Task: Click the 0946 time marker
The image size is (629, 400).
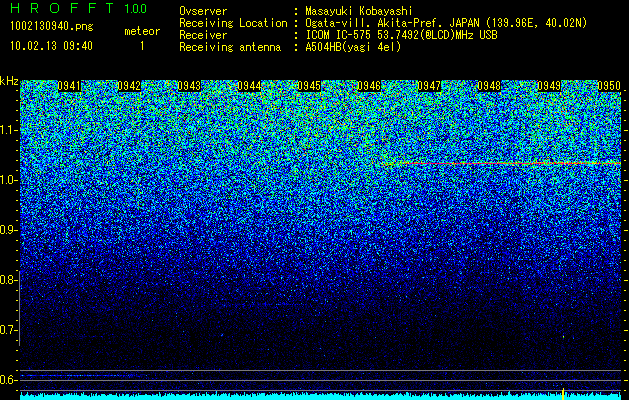Action: (369, 86)
